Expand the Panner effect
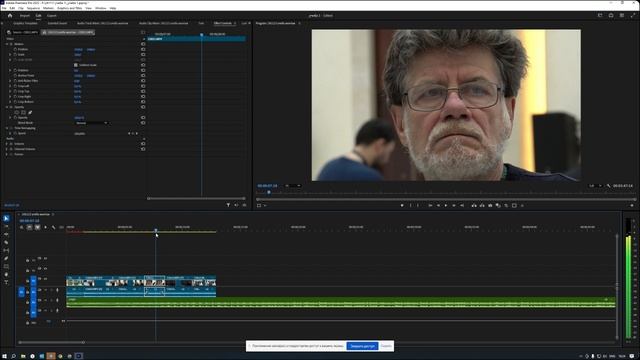 tap(7, 154)
